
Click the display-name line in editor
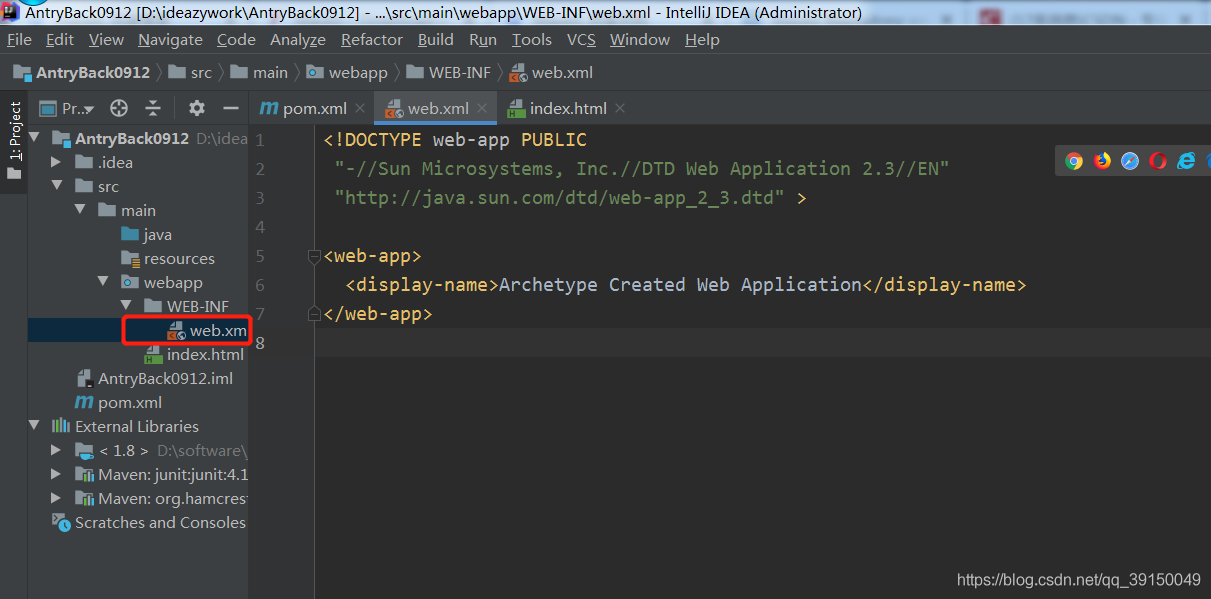pos(686,285)
